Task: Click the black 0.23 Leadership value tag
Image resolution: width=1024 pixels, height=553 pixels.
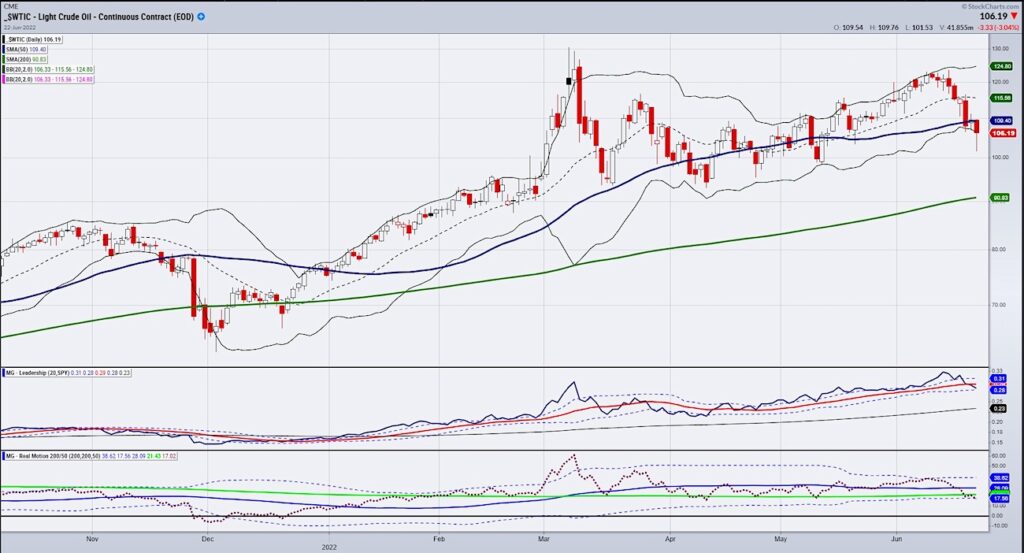Action: click(999, 409)
